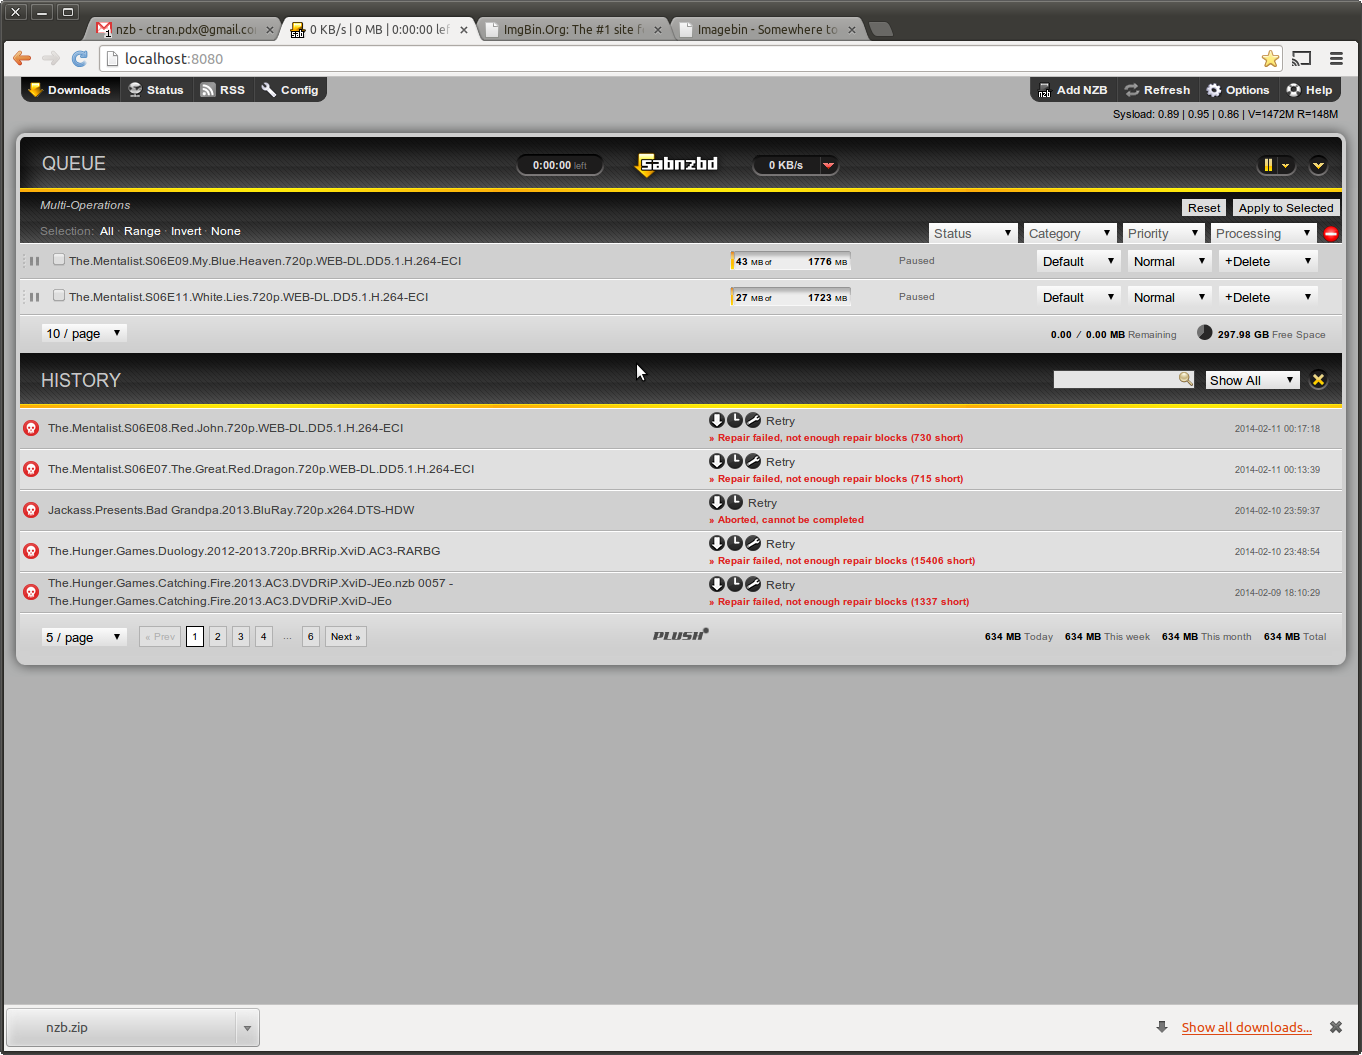
Task: Click the None selection link
Action: [x=226, y=231]
